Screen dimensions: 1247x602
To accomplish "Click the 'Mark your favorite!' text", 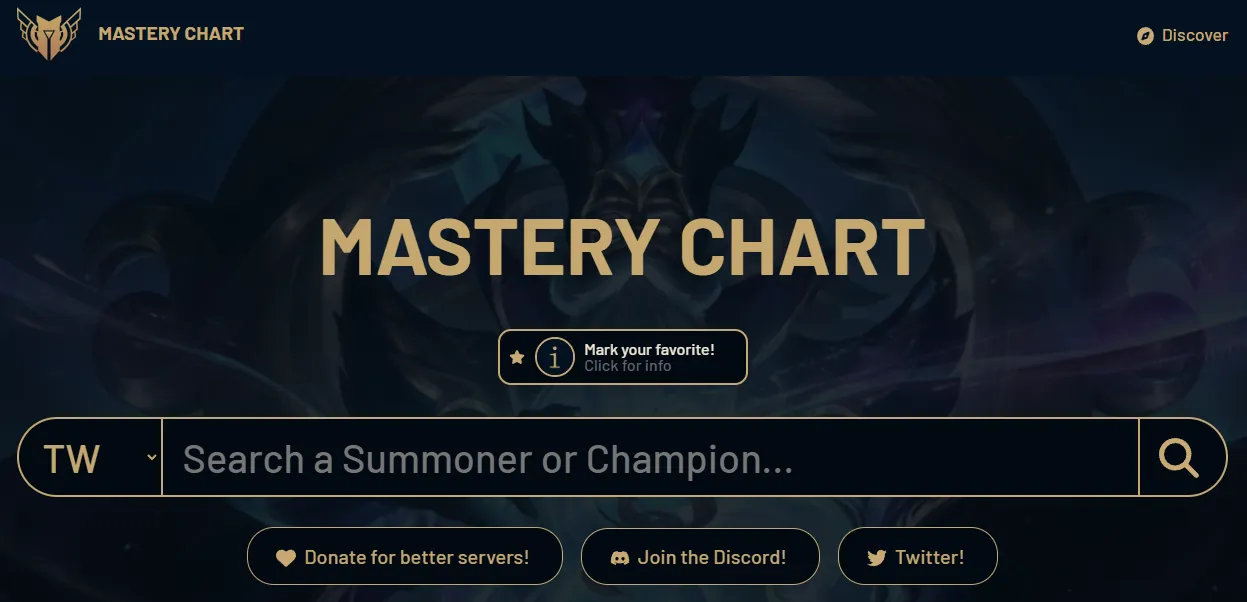I will 649,350.
